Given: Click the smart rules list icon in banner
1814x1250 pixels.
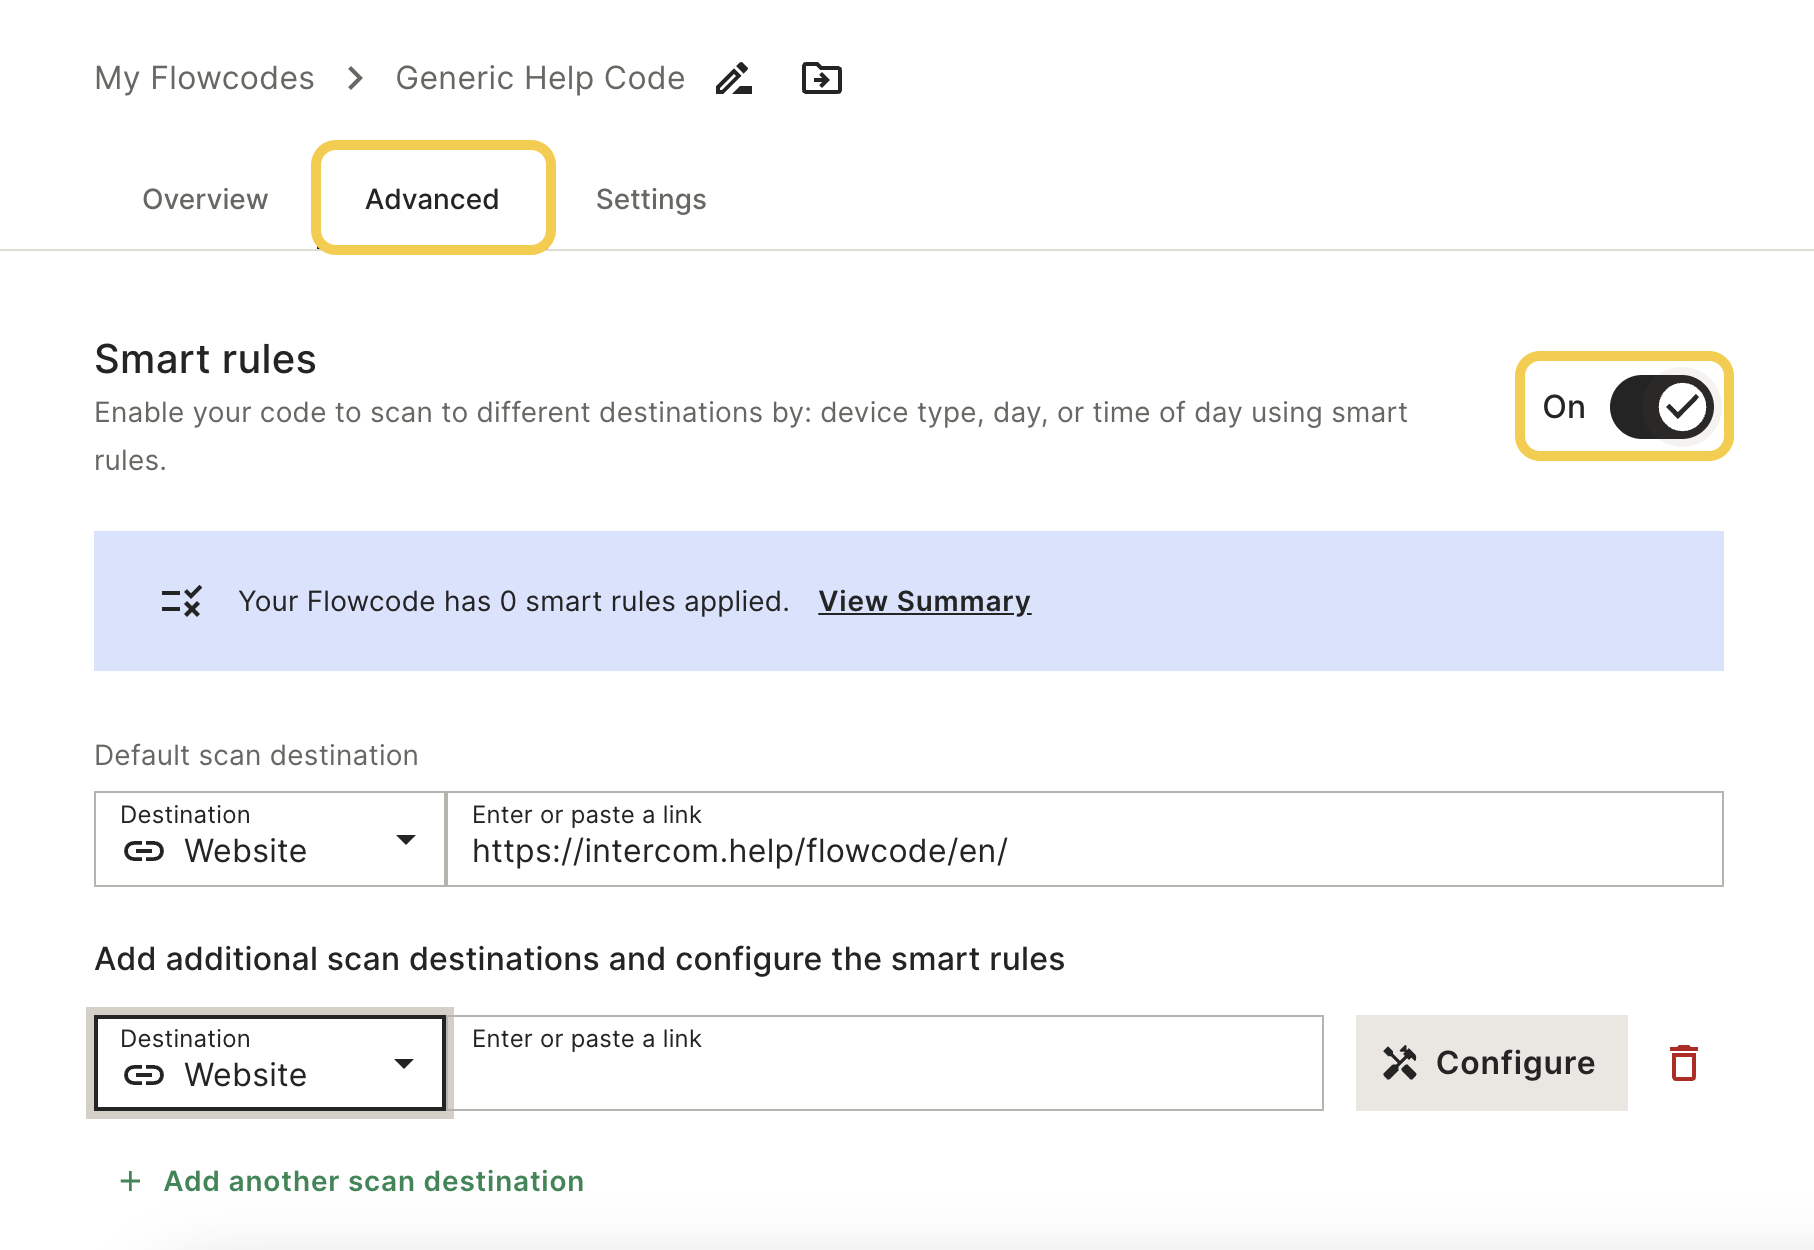Looking at the screenshot, I should click(x=181, y=601).
